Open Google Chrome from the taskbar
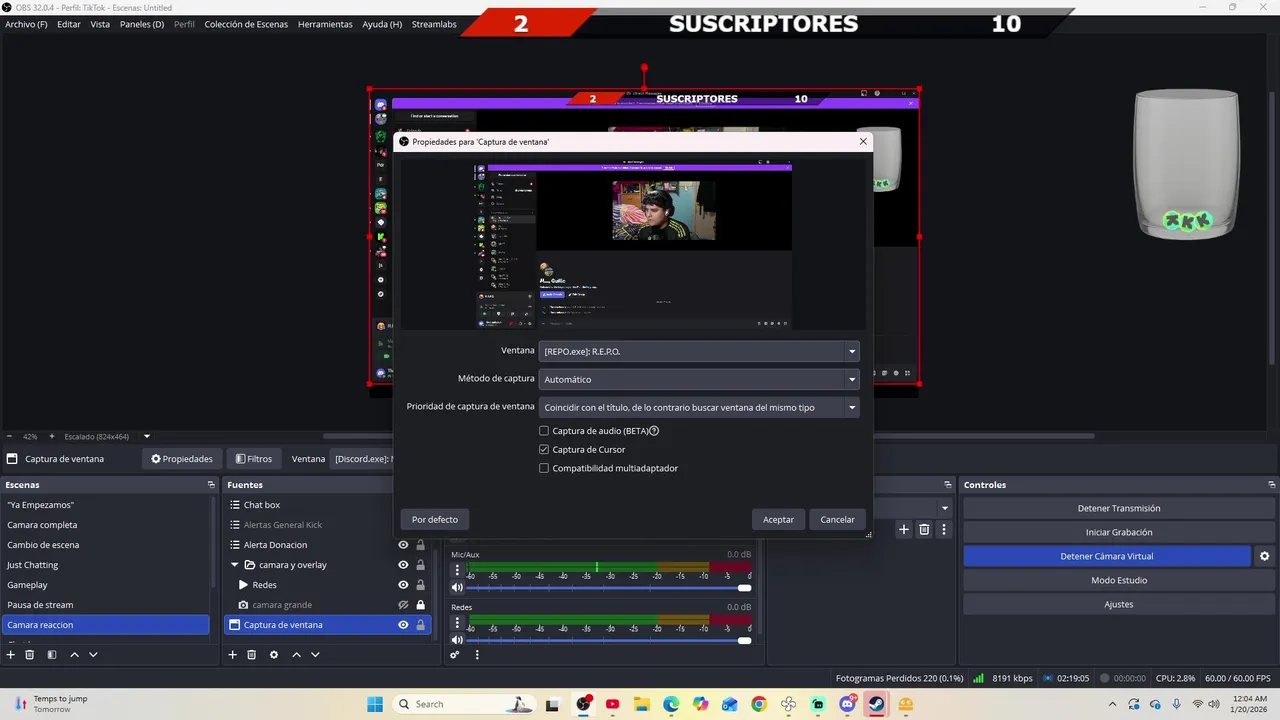Image resolution: width=1280 pixels, height=720 pixels. 759,704
